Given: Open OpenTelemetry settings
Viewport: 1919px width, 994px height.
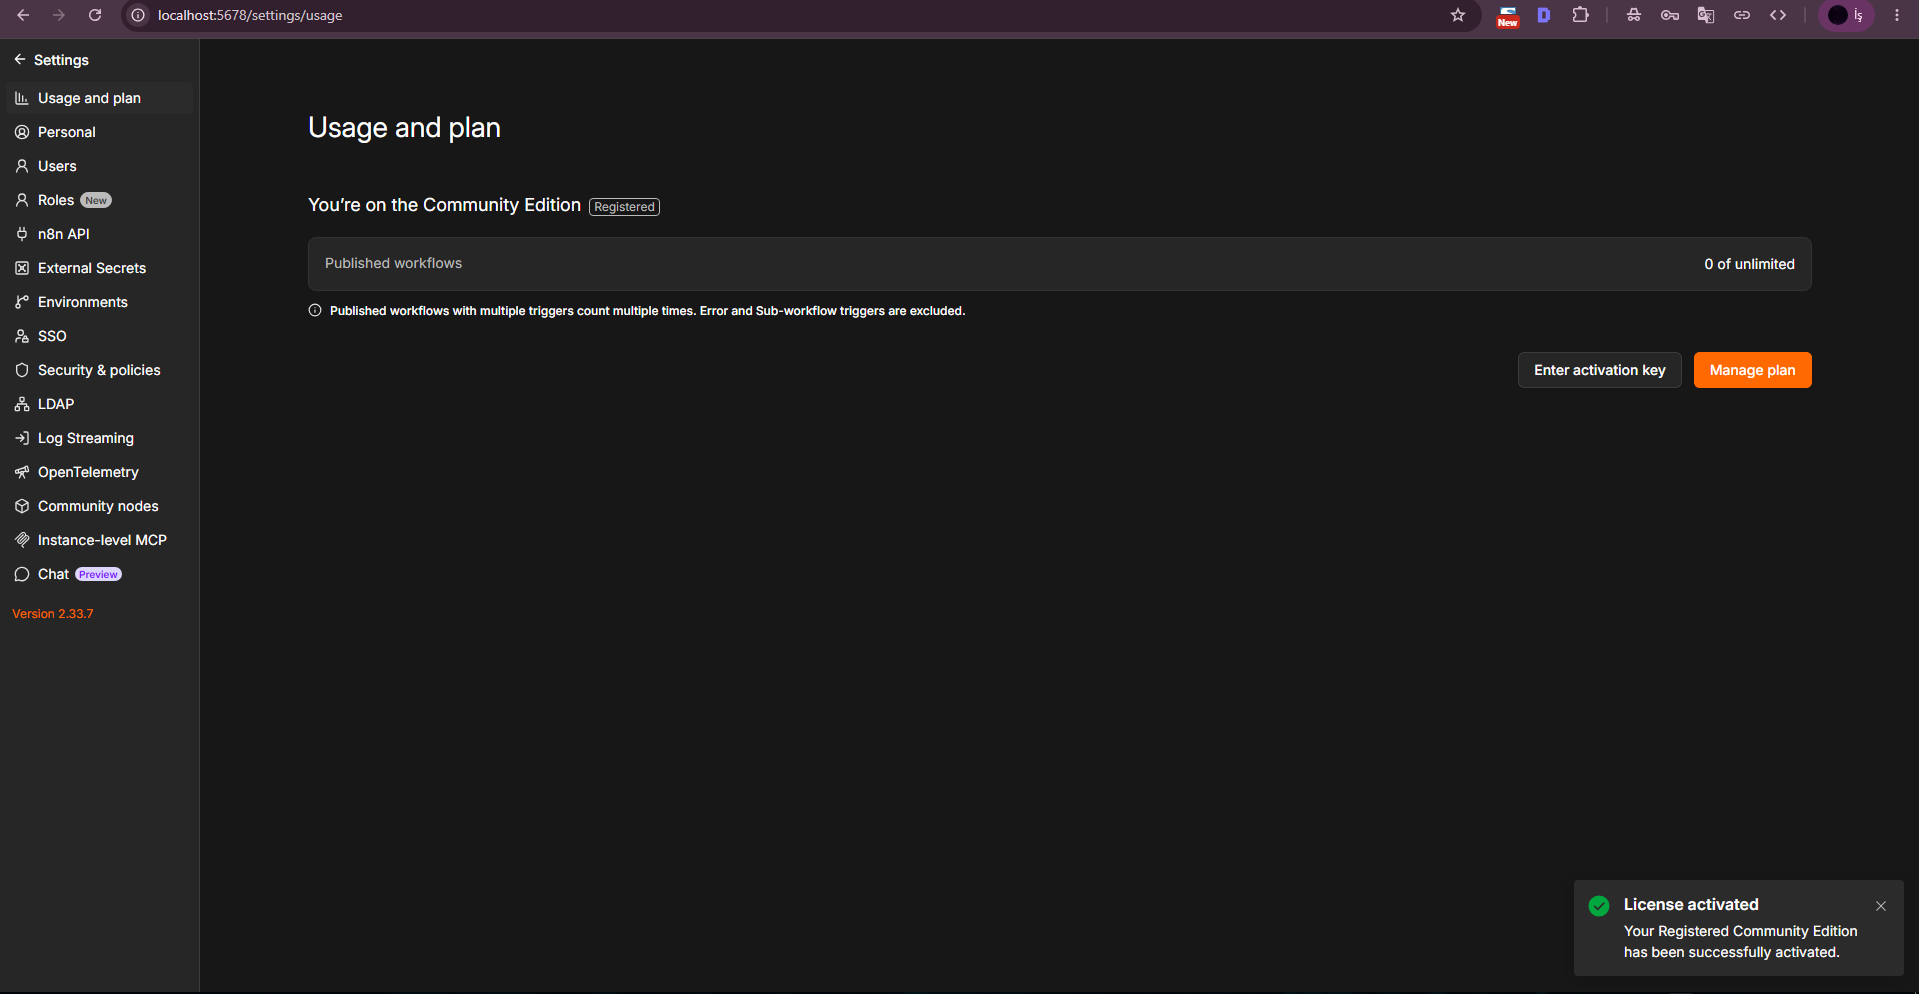Looking at the screenshot, I should (99, 472).
